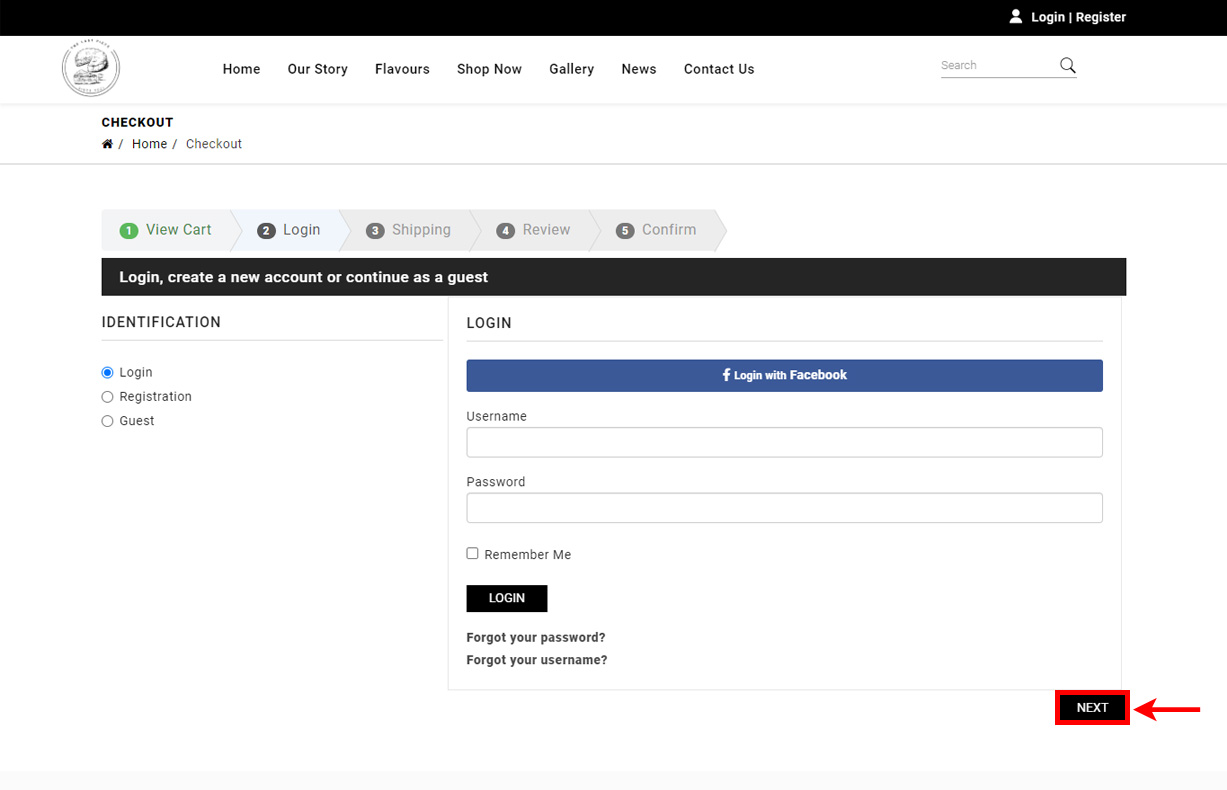Focus the Search input field

point(997,65)
